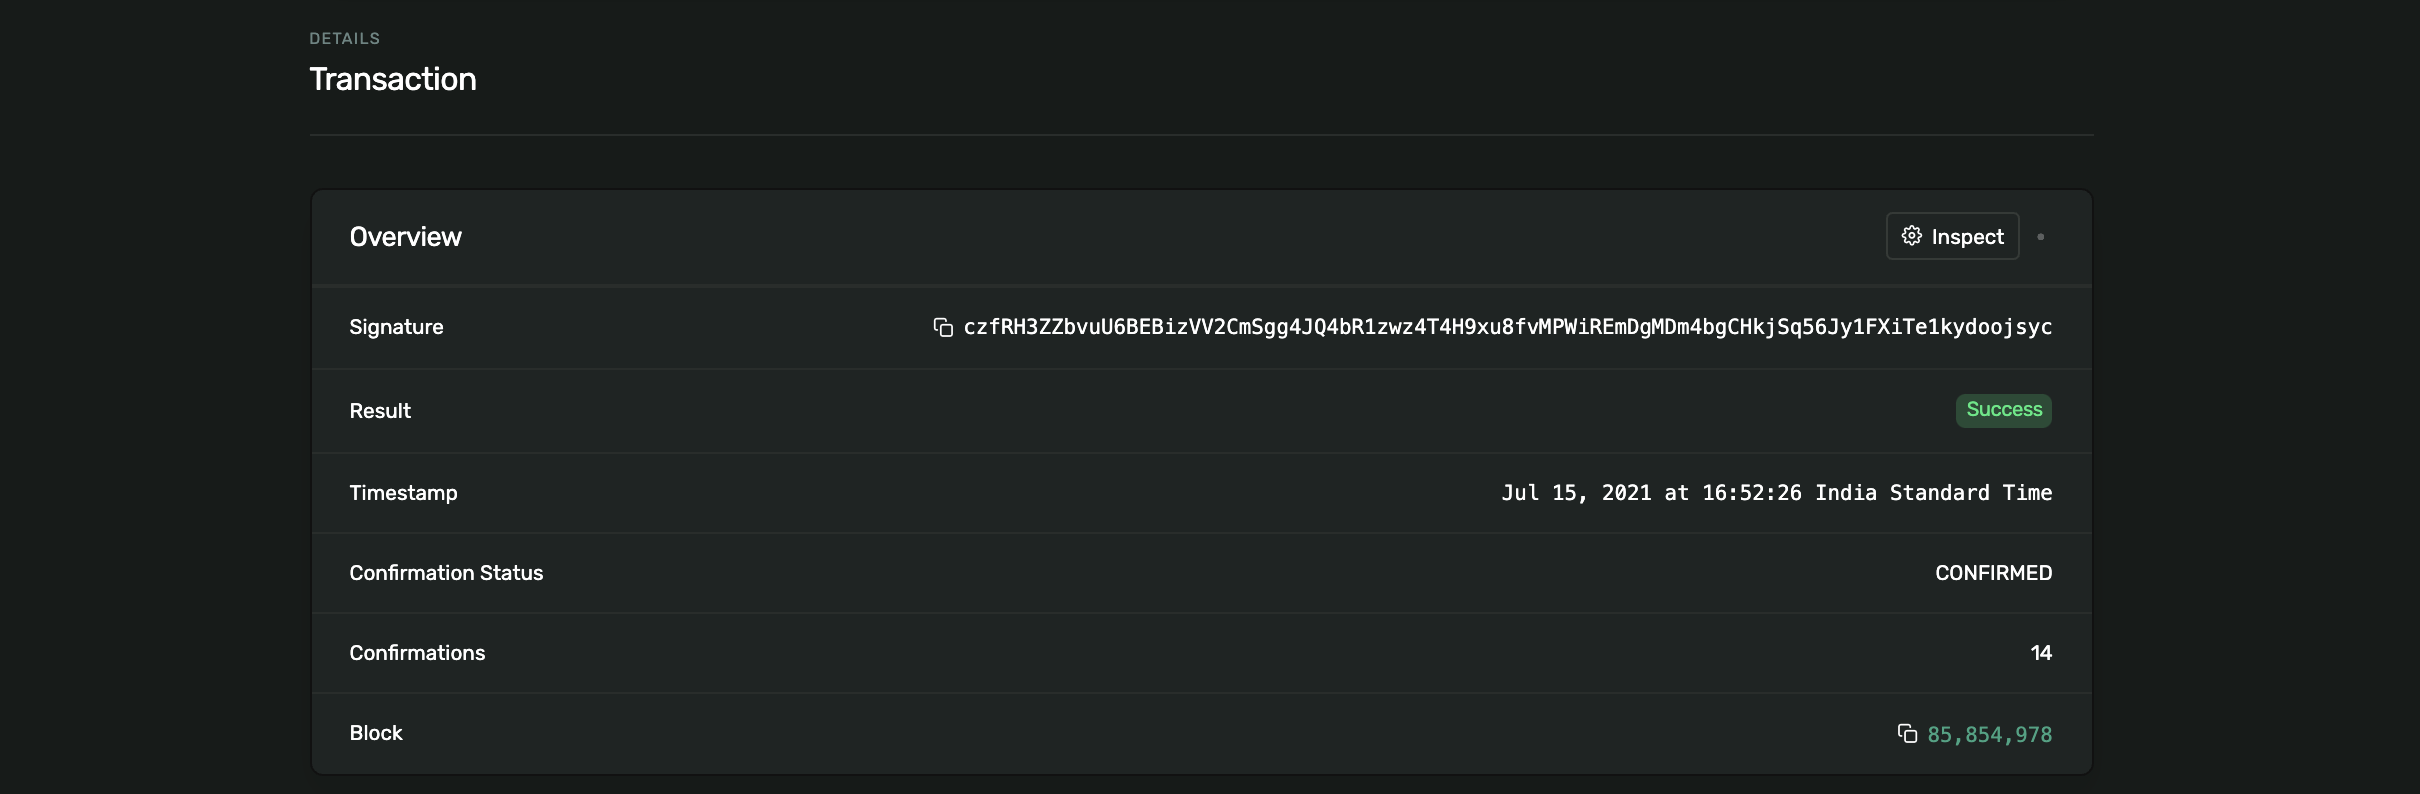Click the Transaction page title
This screenshot has width=2420, height=794.
click(392, 79)
